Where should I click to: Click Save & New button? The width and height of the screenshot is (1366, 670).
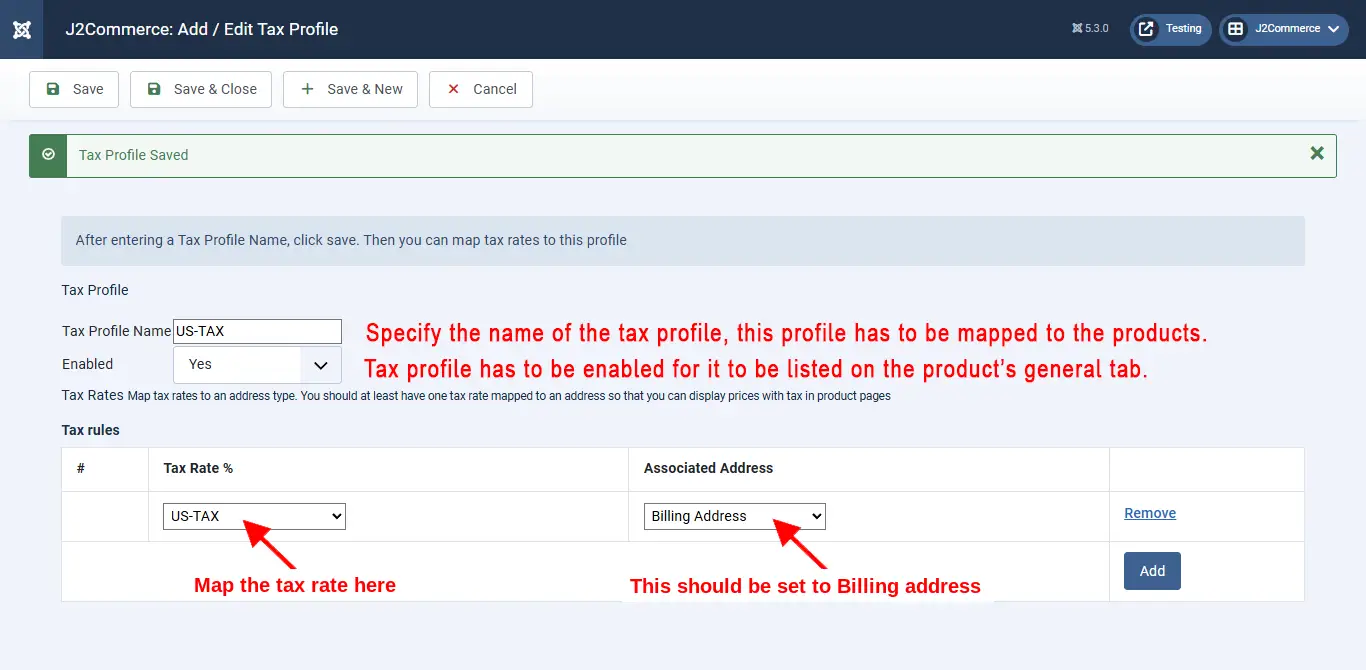[x=351, y=89]
